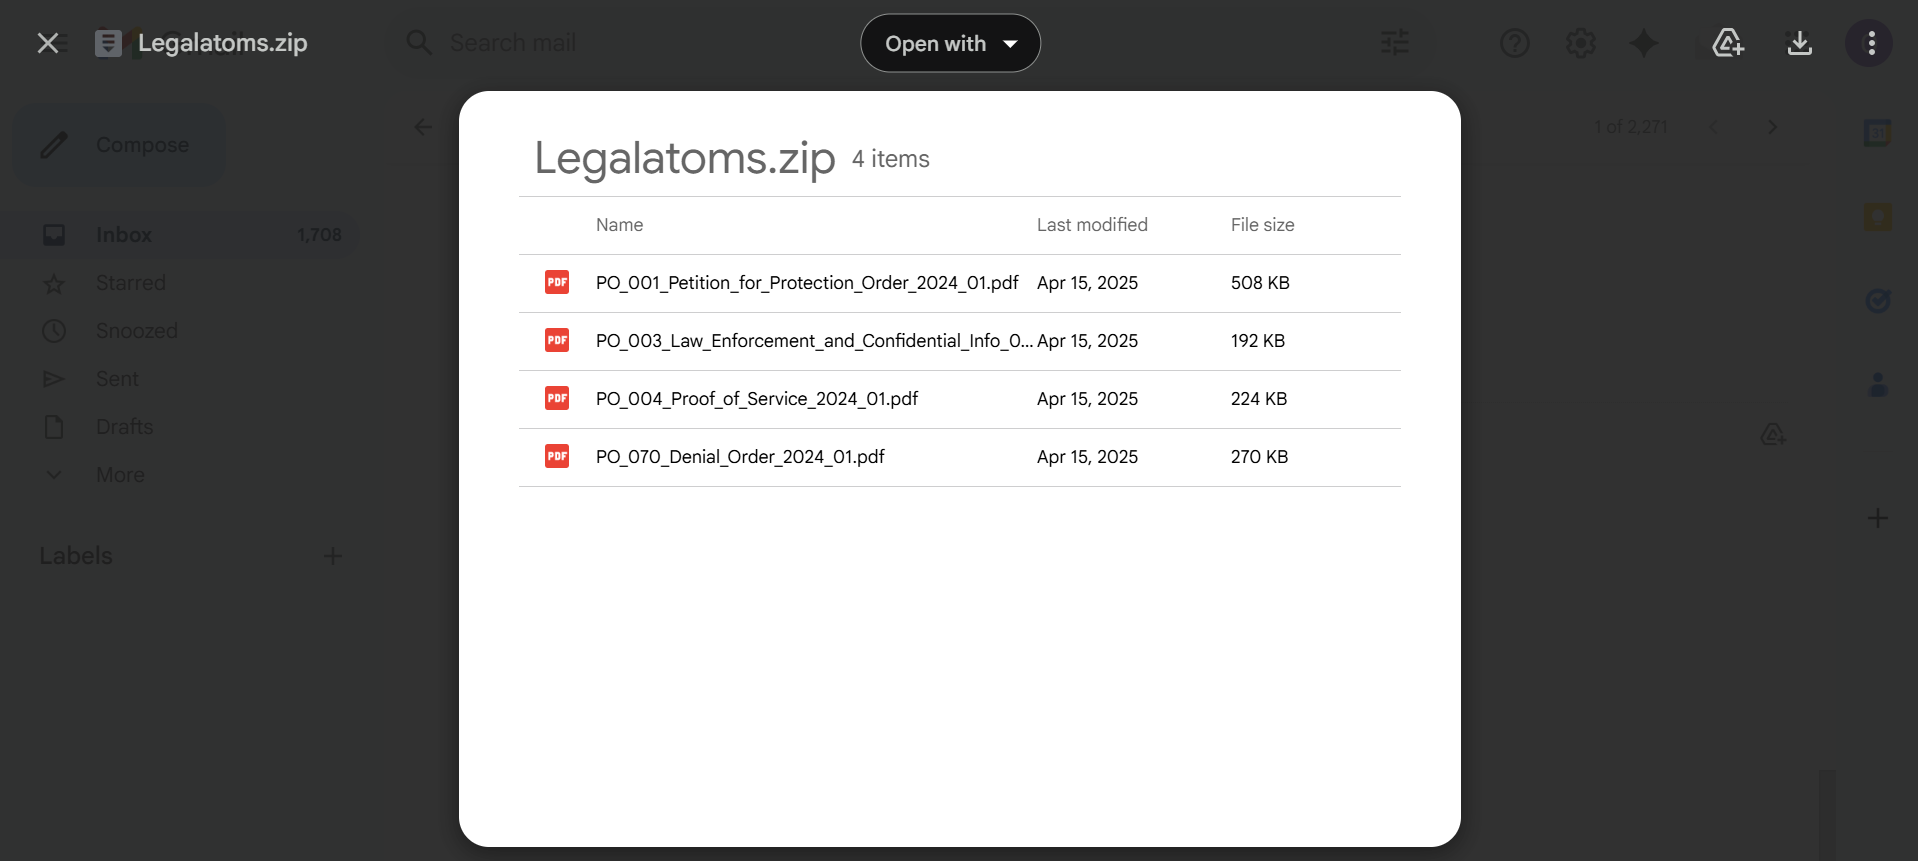Open Google Keep side panel icon
This screenshot has height=861, width=1918.
pos(1877,217)
